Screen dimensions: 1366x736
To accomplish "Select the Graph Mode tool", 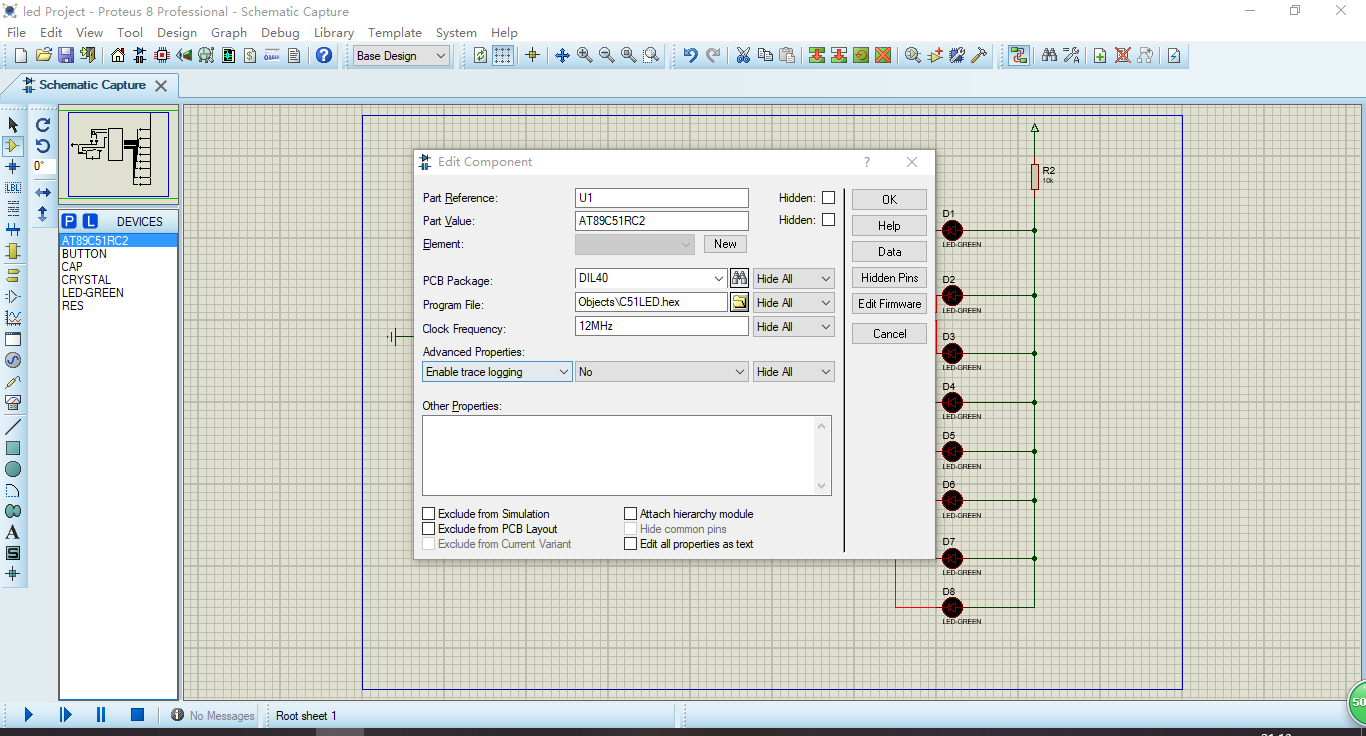I will (13, 318).
